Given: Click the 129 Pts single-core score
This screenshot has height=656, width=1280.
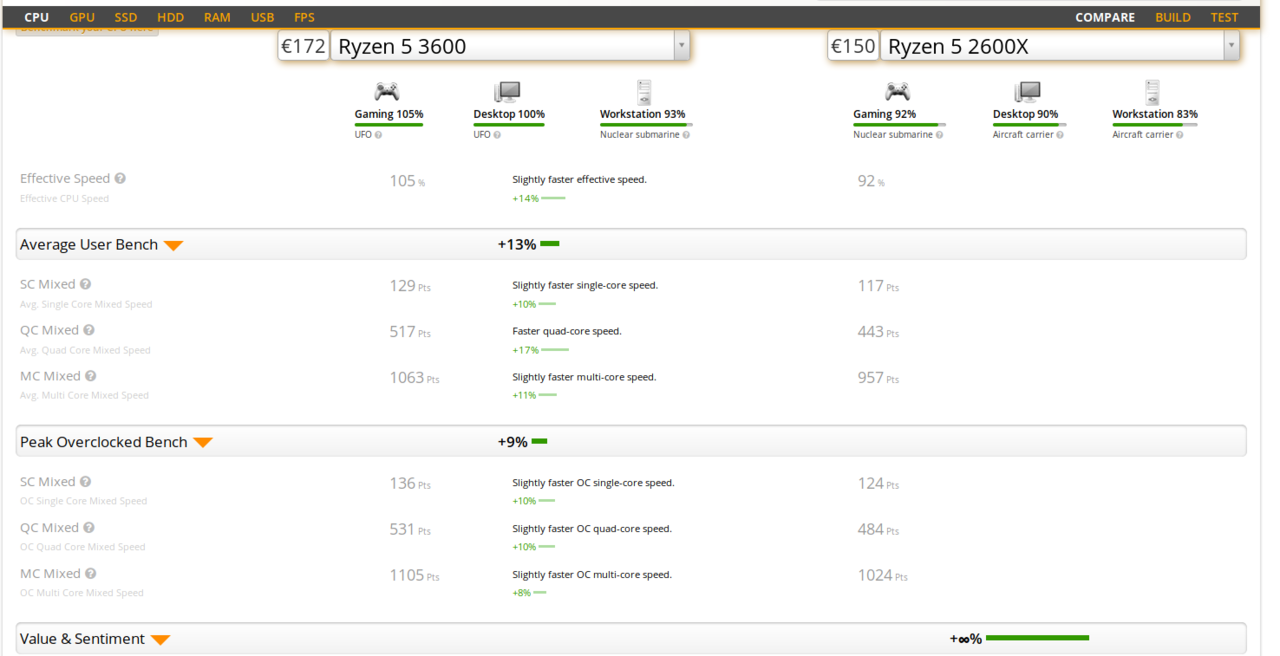Looking at the screenshot, I should [410, 286].
